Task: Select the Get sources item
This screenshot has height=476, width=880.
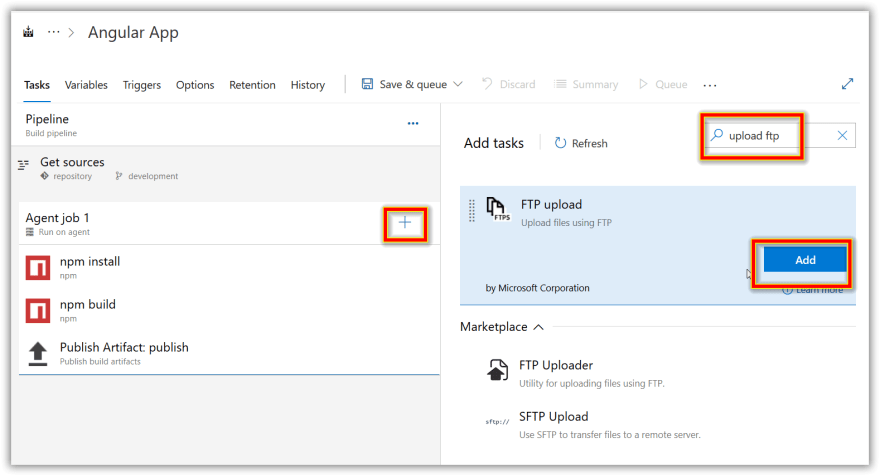Action: (x=229, y=168)
